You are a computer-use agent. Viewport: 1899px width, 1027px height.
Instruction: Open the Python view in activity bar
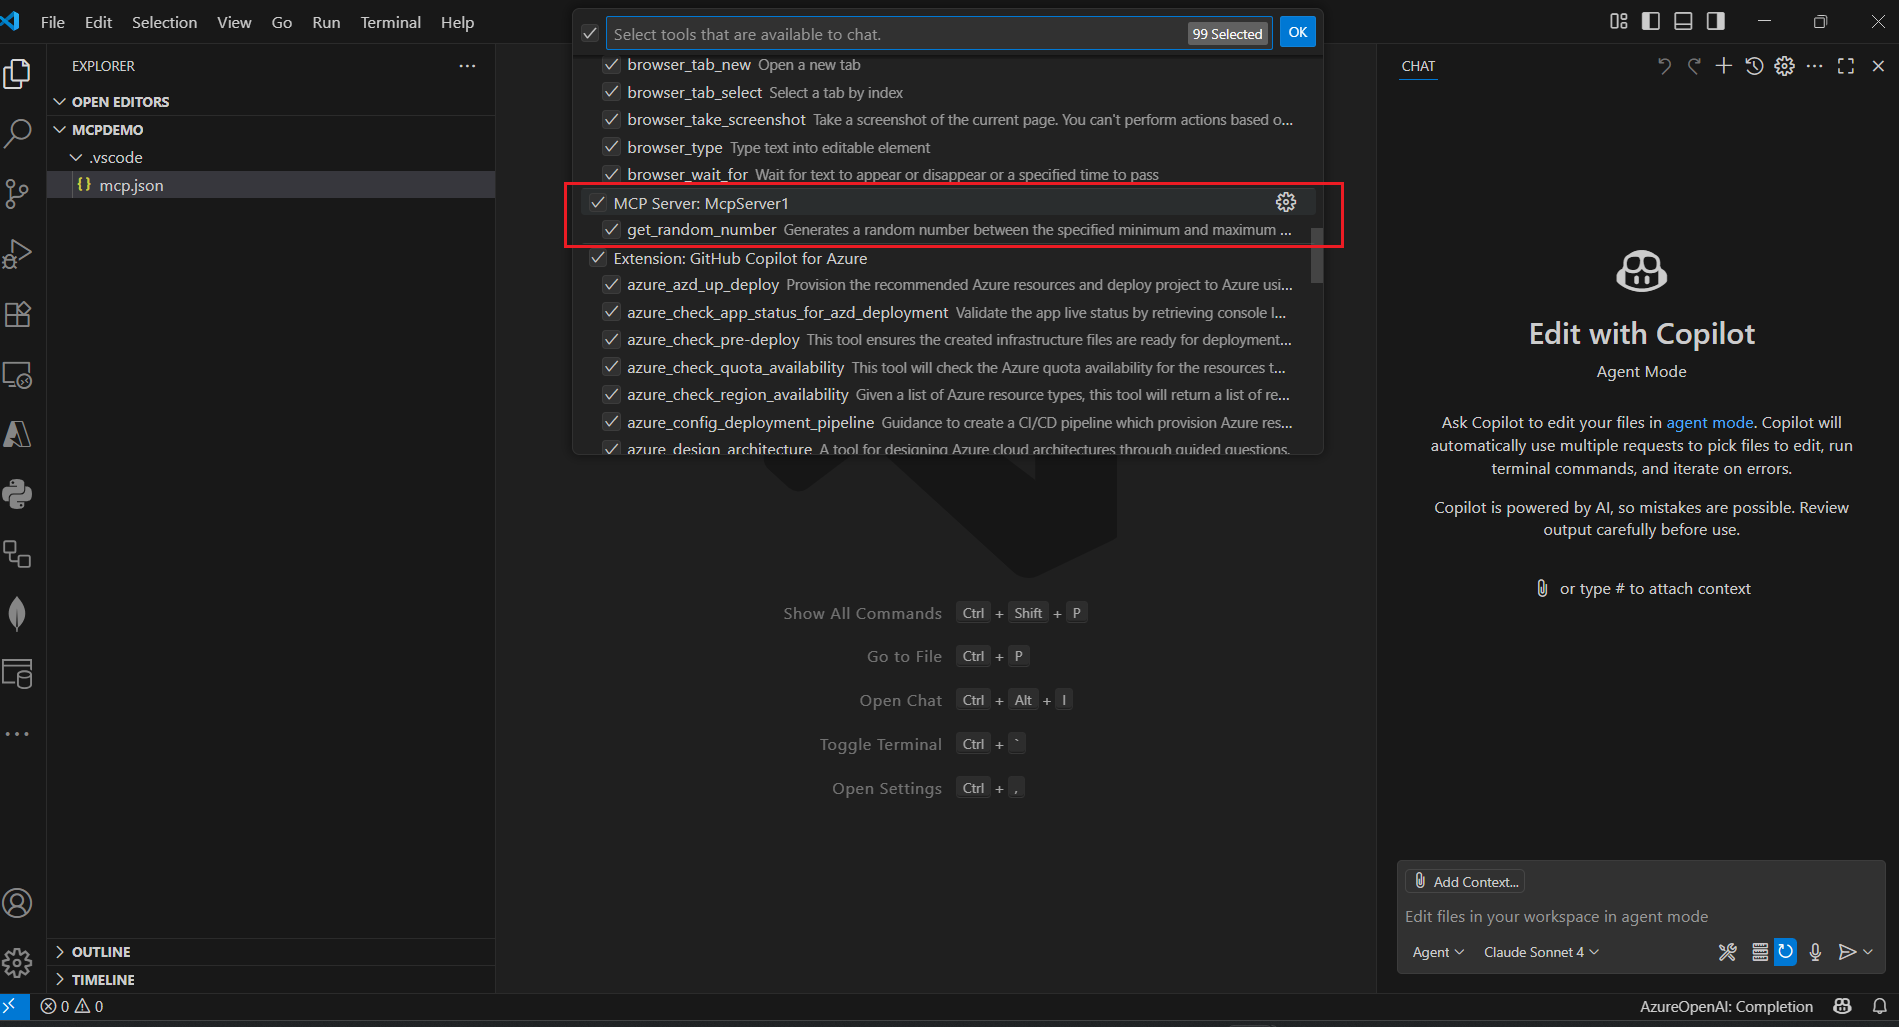(17, 494)
